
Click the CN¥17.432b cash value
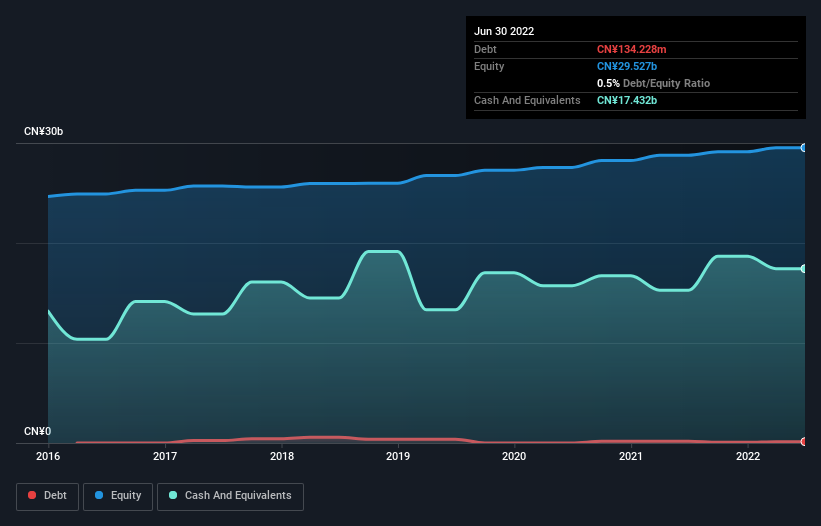point(627,100)
